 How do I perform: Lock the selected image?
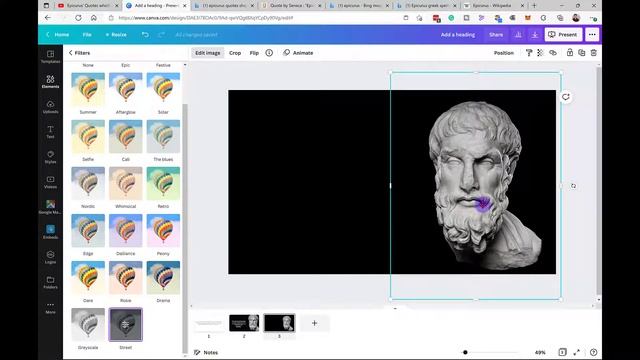570,52
